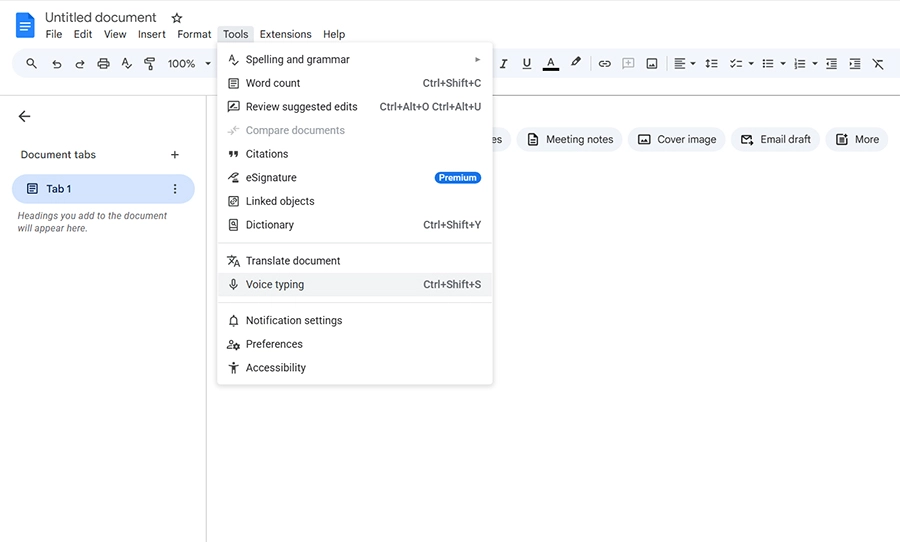
Task: Toggle underline formatting
Action: pos(526,64)
